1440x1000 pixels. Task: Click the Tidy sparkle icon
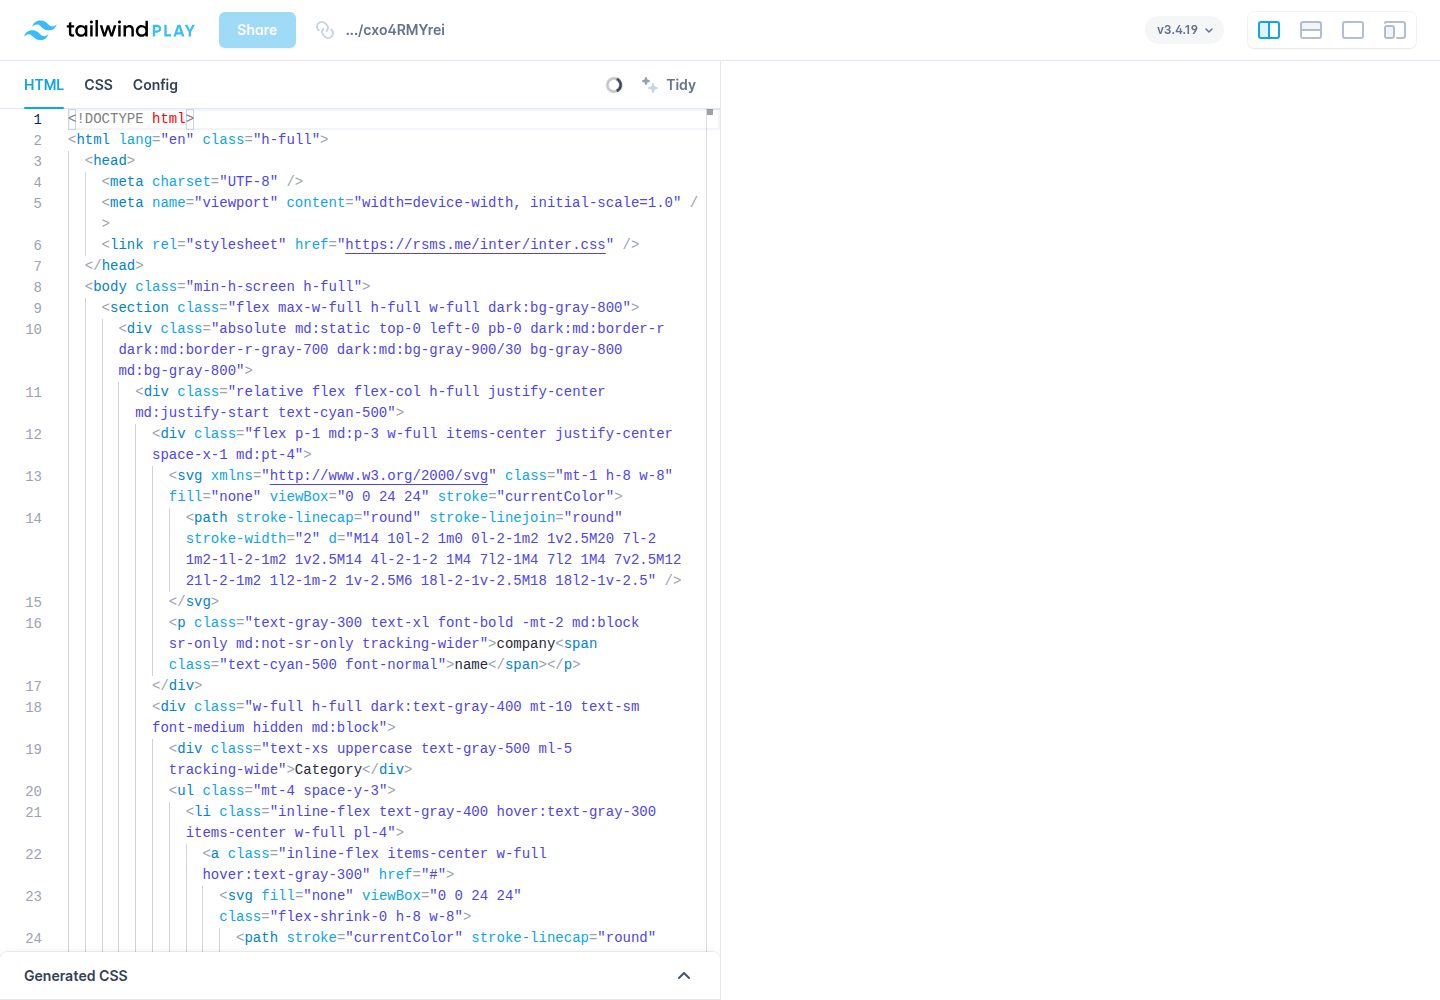coord(649,85)
